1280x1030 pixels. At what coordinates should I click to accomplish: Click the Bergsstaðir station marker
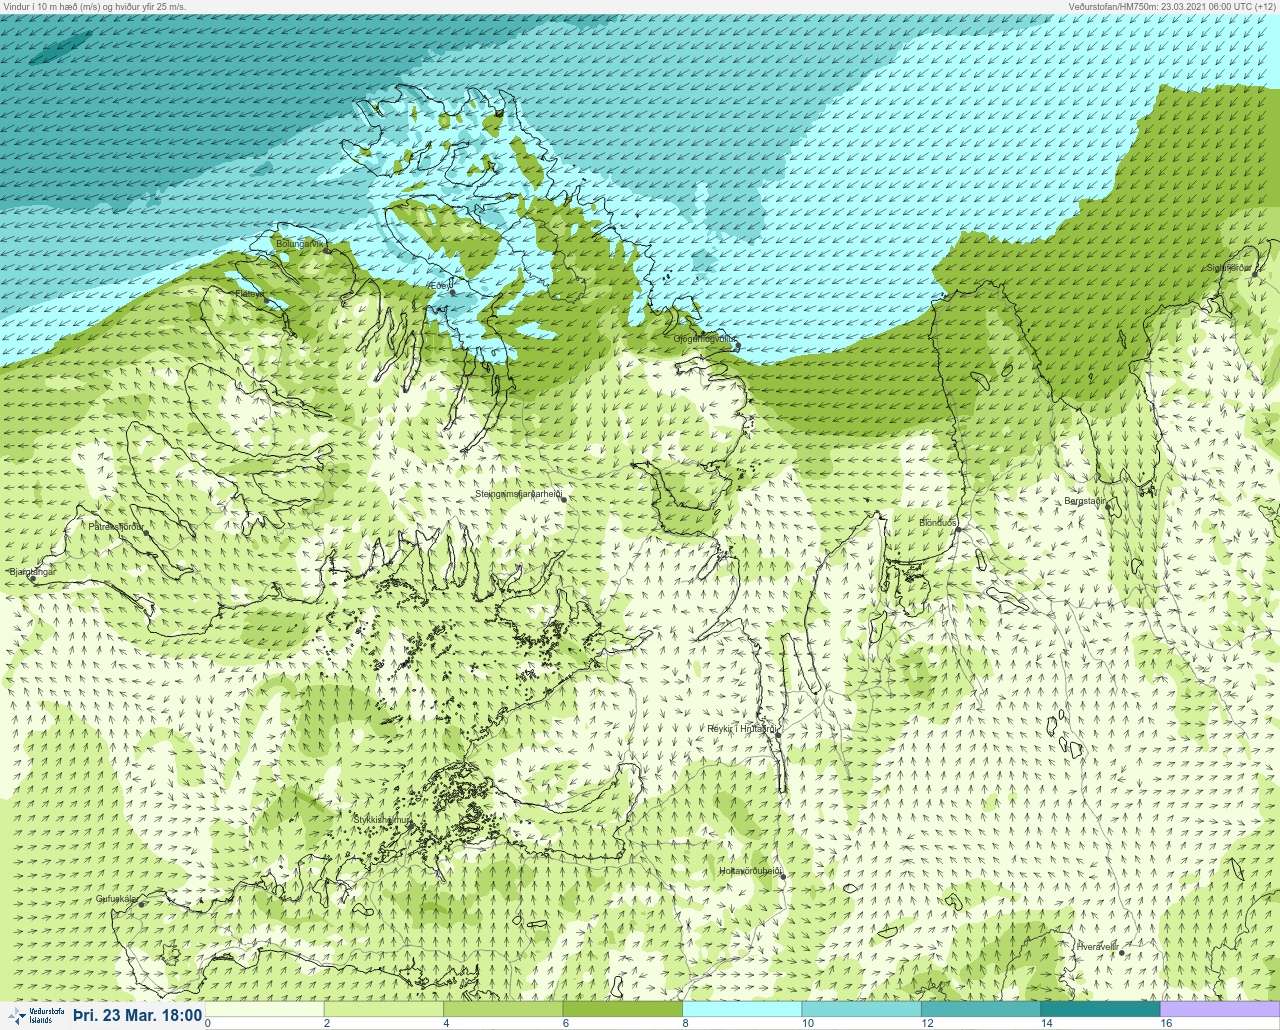click(1108, 507)
